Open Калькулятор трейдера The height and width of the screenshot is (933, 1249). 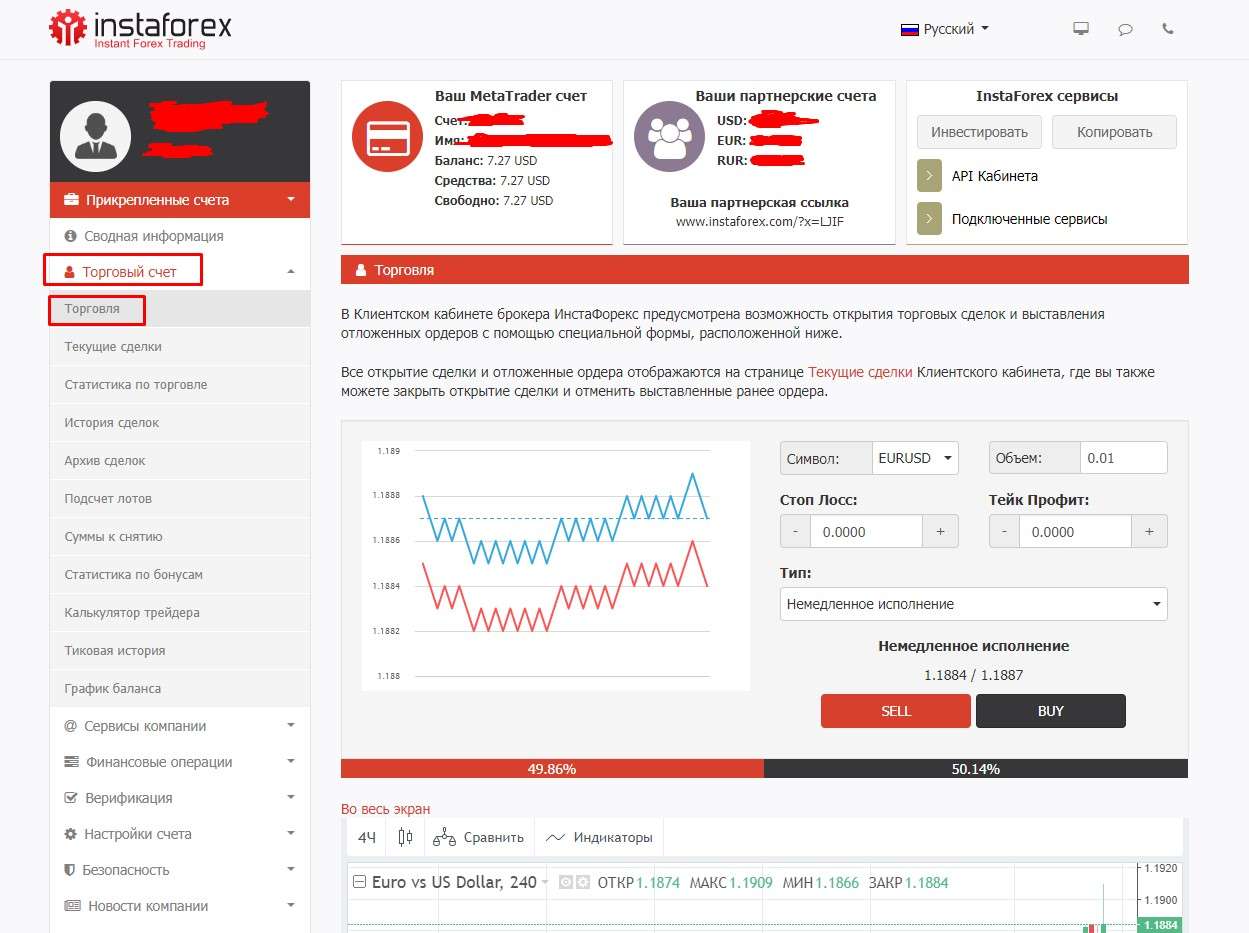click(180, 613)
